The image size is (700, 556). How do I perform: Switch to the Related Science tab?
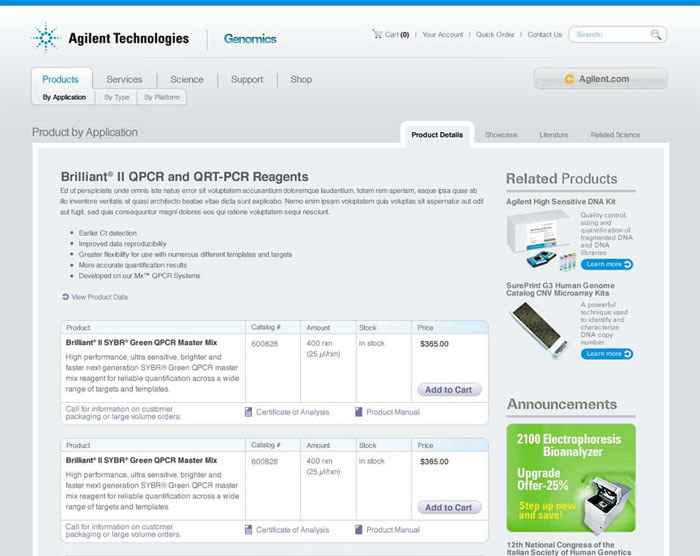[x=615, y=134]
